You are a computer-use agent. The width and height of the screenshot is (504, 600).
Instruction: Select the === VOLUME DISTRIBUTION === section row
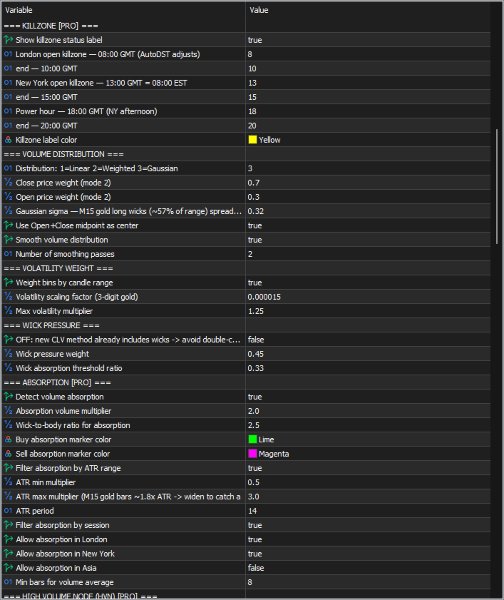246,154
